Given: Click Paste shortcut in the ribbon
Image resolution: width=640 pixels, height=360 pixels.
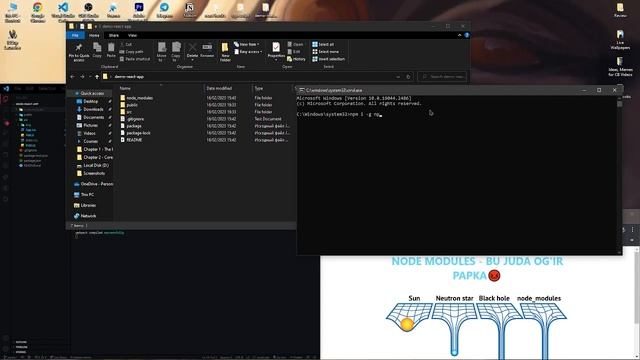Looking at the screenshot, I should (x=135, y=59).
